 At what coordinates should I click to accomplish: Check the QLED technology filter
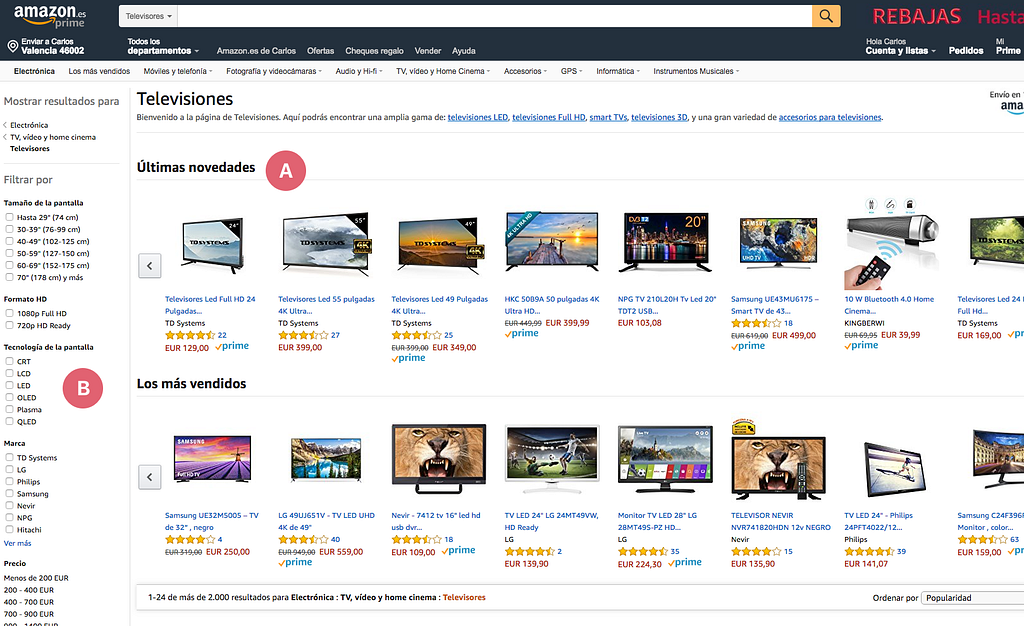pos(10,421)
